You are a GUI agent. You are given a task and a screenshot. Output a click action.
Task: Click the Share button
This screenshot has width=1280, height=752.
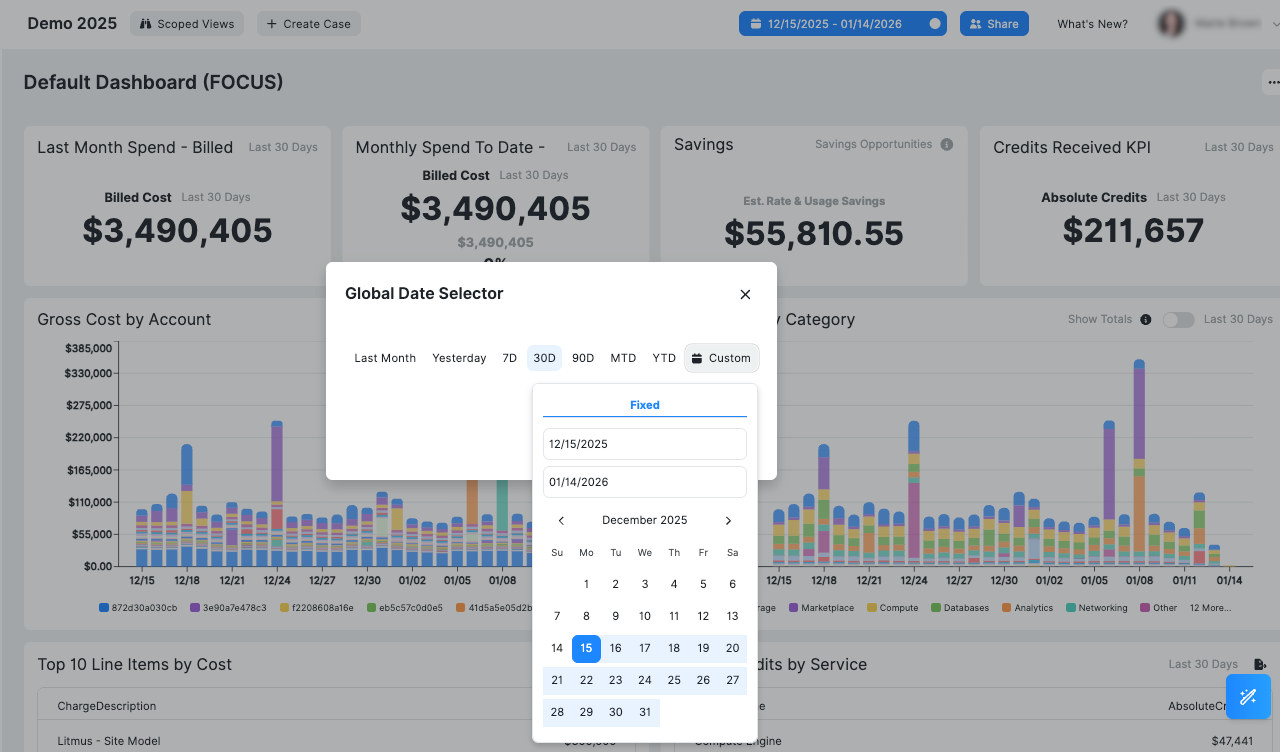994,22
